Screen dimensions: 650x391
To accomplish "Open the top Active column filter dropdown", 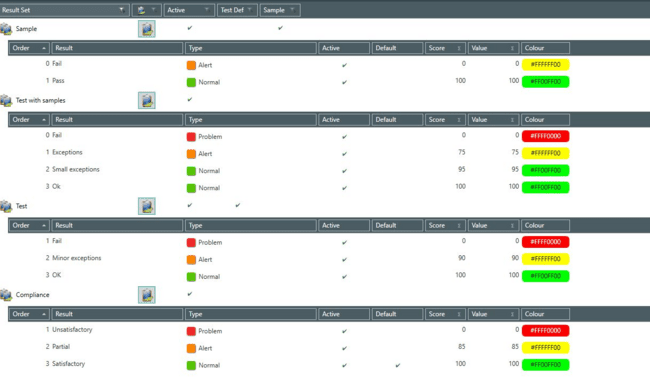I will pyautogui.click(x=206, y=10).
